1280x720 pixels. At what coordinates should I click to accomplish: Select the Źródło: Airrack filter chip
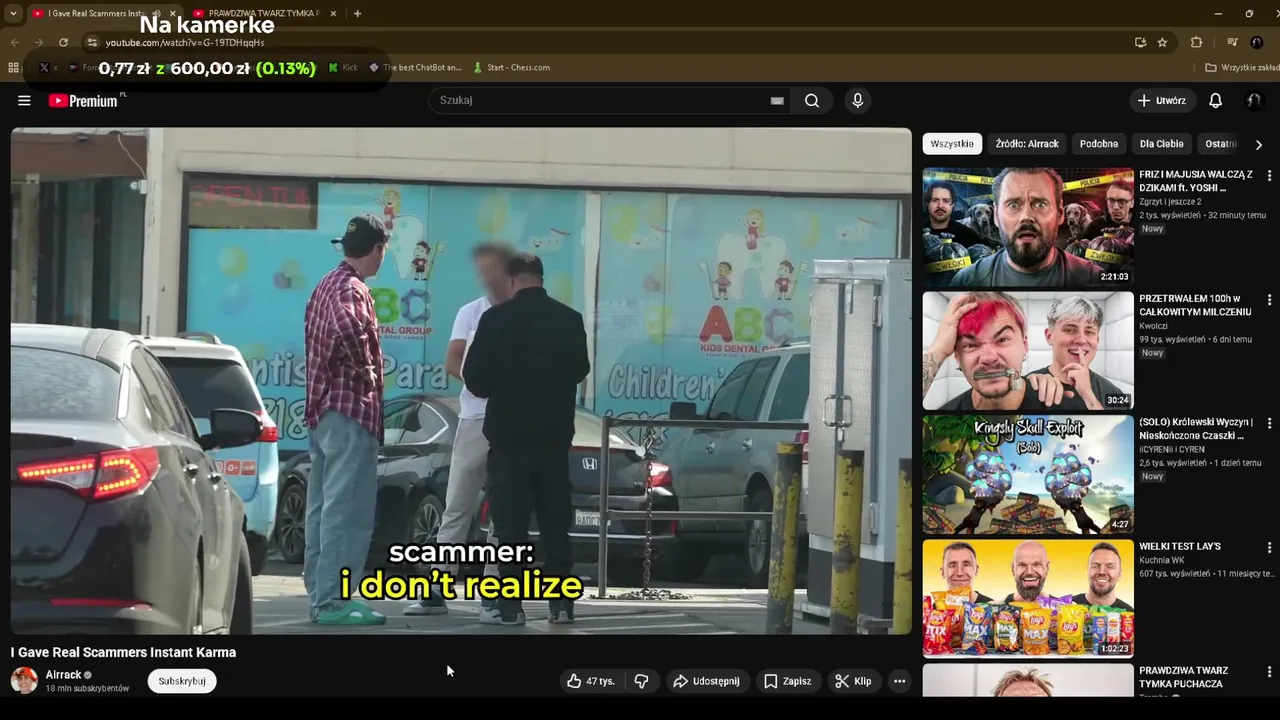(x=1027, y=144)
